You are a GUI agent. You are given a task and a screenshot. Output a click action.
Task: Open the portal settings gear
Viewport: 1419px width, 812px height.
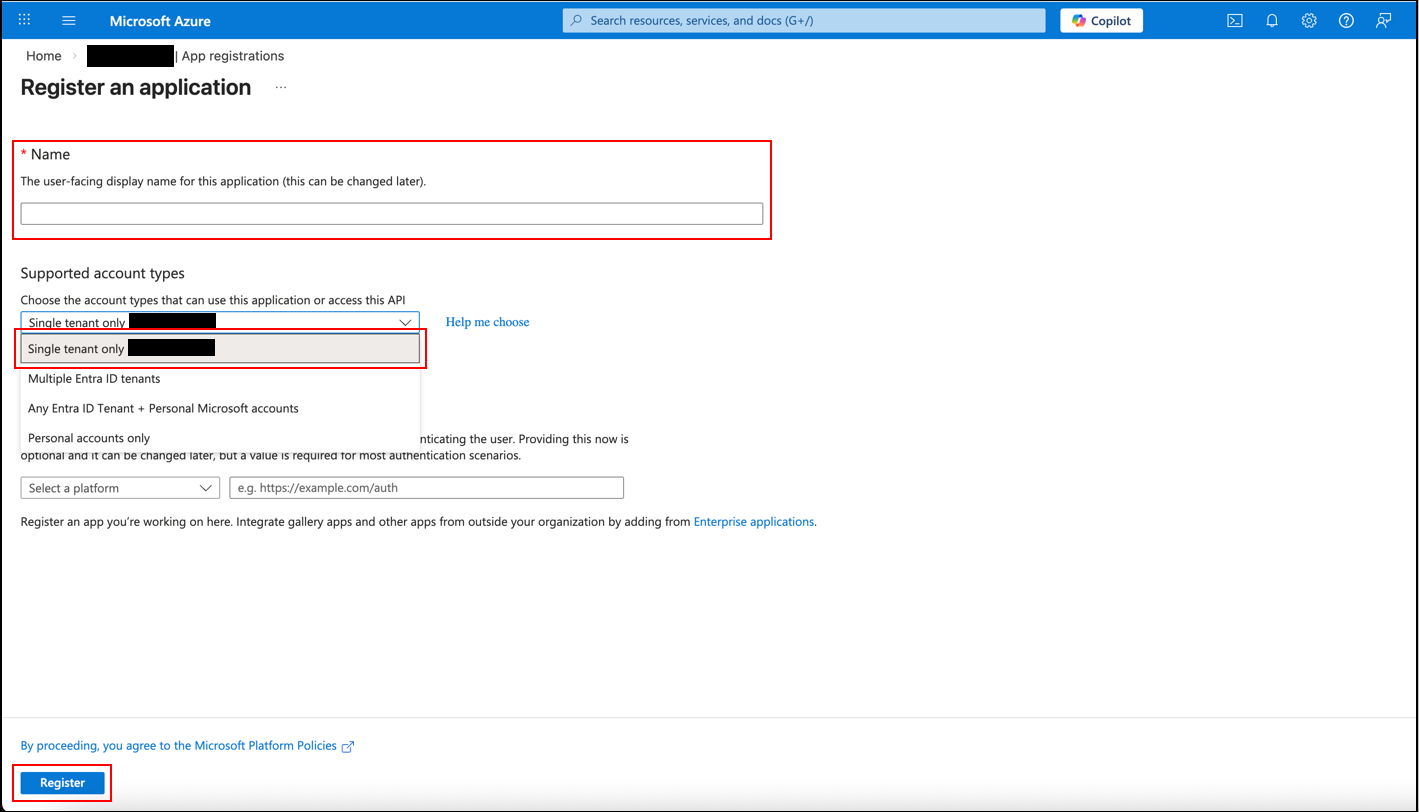(x=1309, y=20)
